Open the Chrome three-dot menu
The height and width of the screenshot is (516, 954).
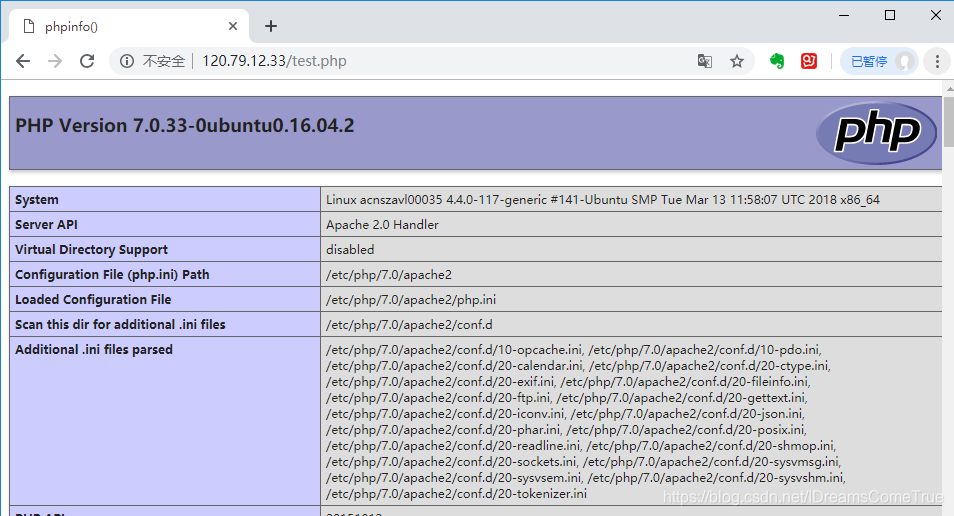click(937, 61)
